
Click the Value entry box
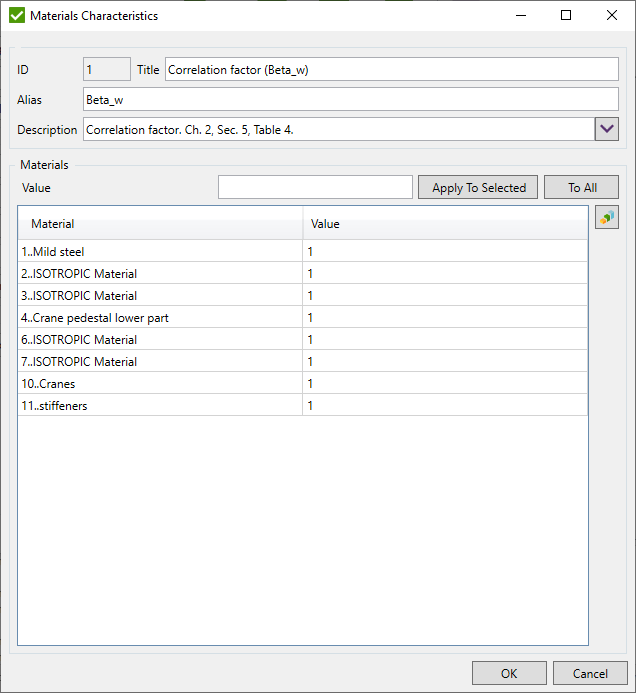coord(315,188)
